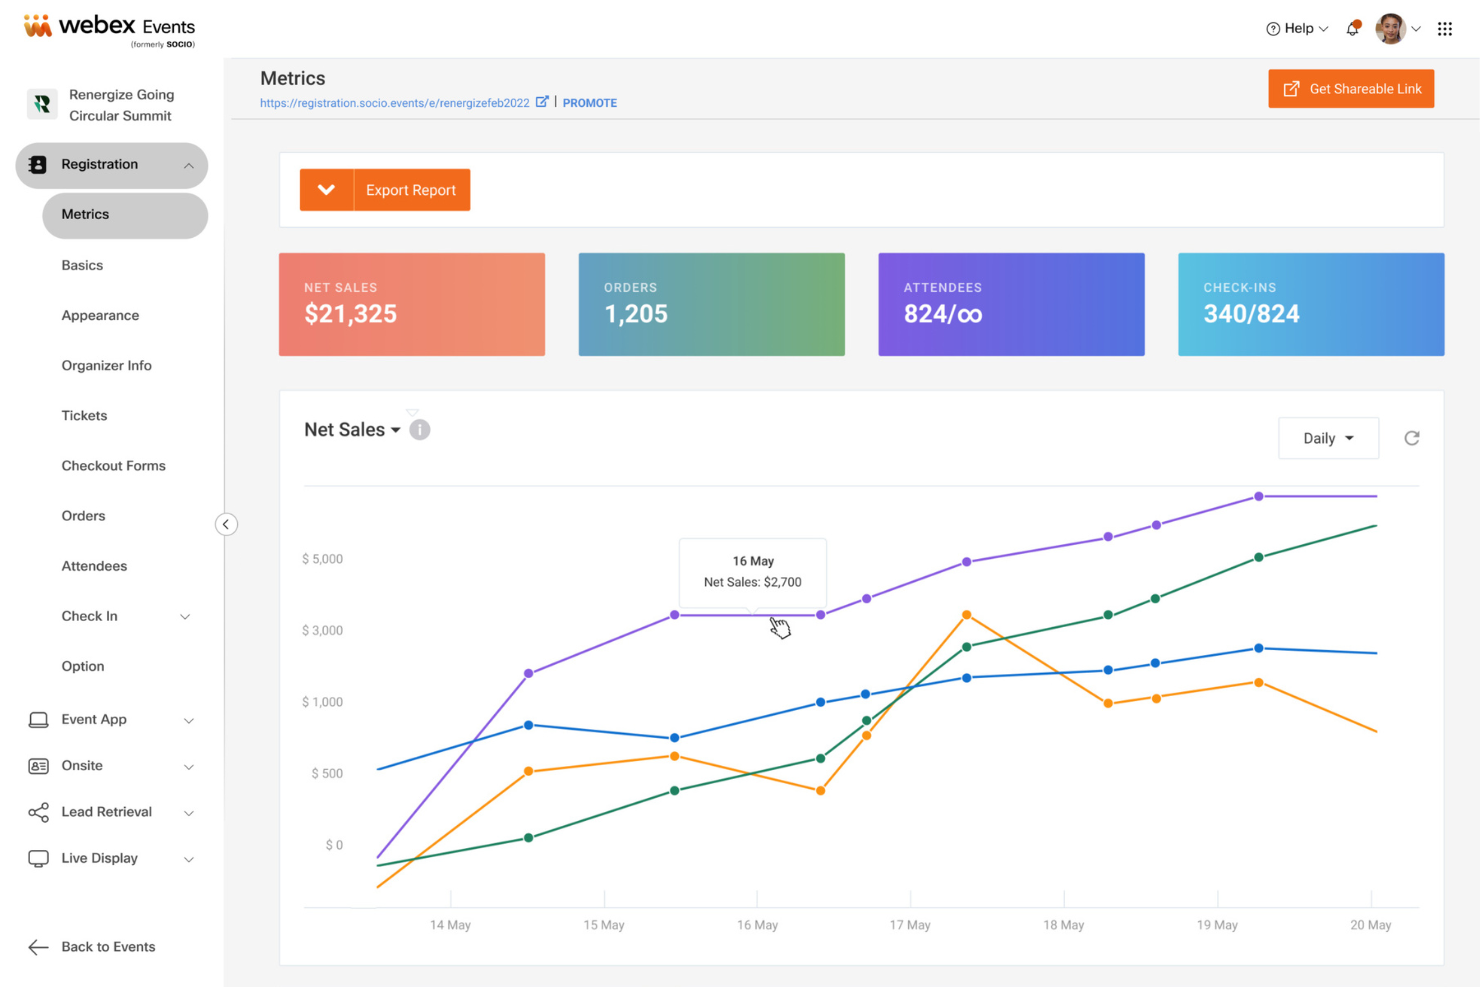Click Get Shareable Link button
The width and height of the screenshot is (1480, 987).
1351,89
